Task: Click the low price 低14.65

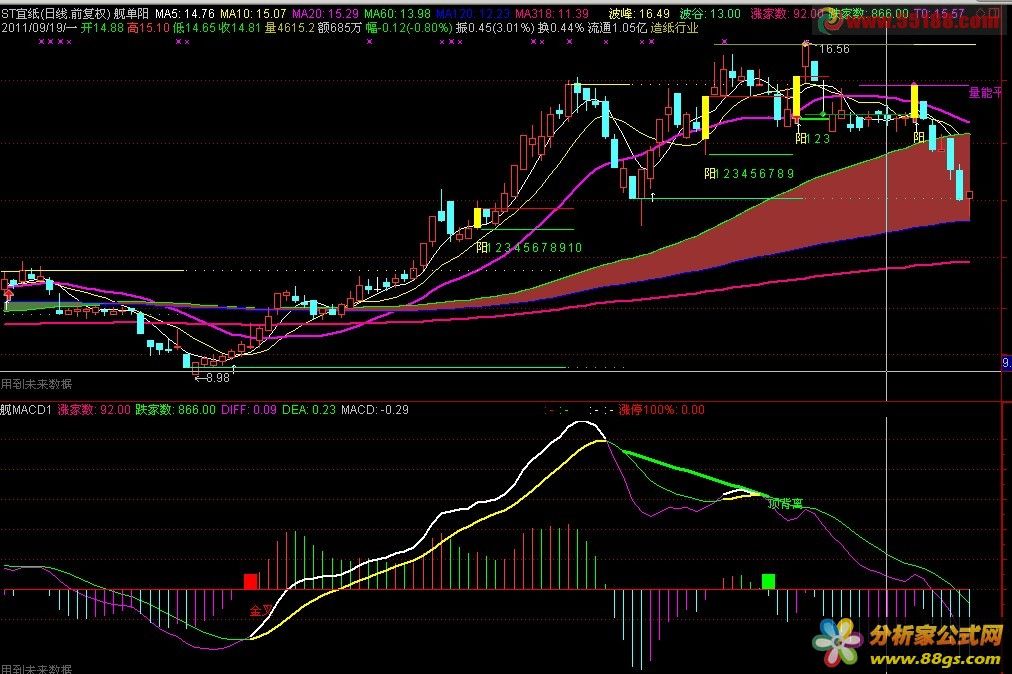Action: [194, 28]
